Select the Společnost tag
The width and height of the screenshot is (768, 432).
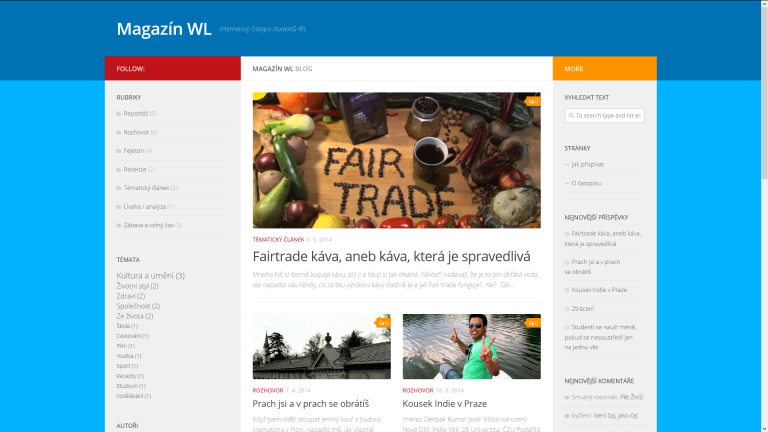(x=138, y=306)
